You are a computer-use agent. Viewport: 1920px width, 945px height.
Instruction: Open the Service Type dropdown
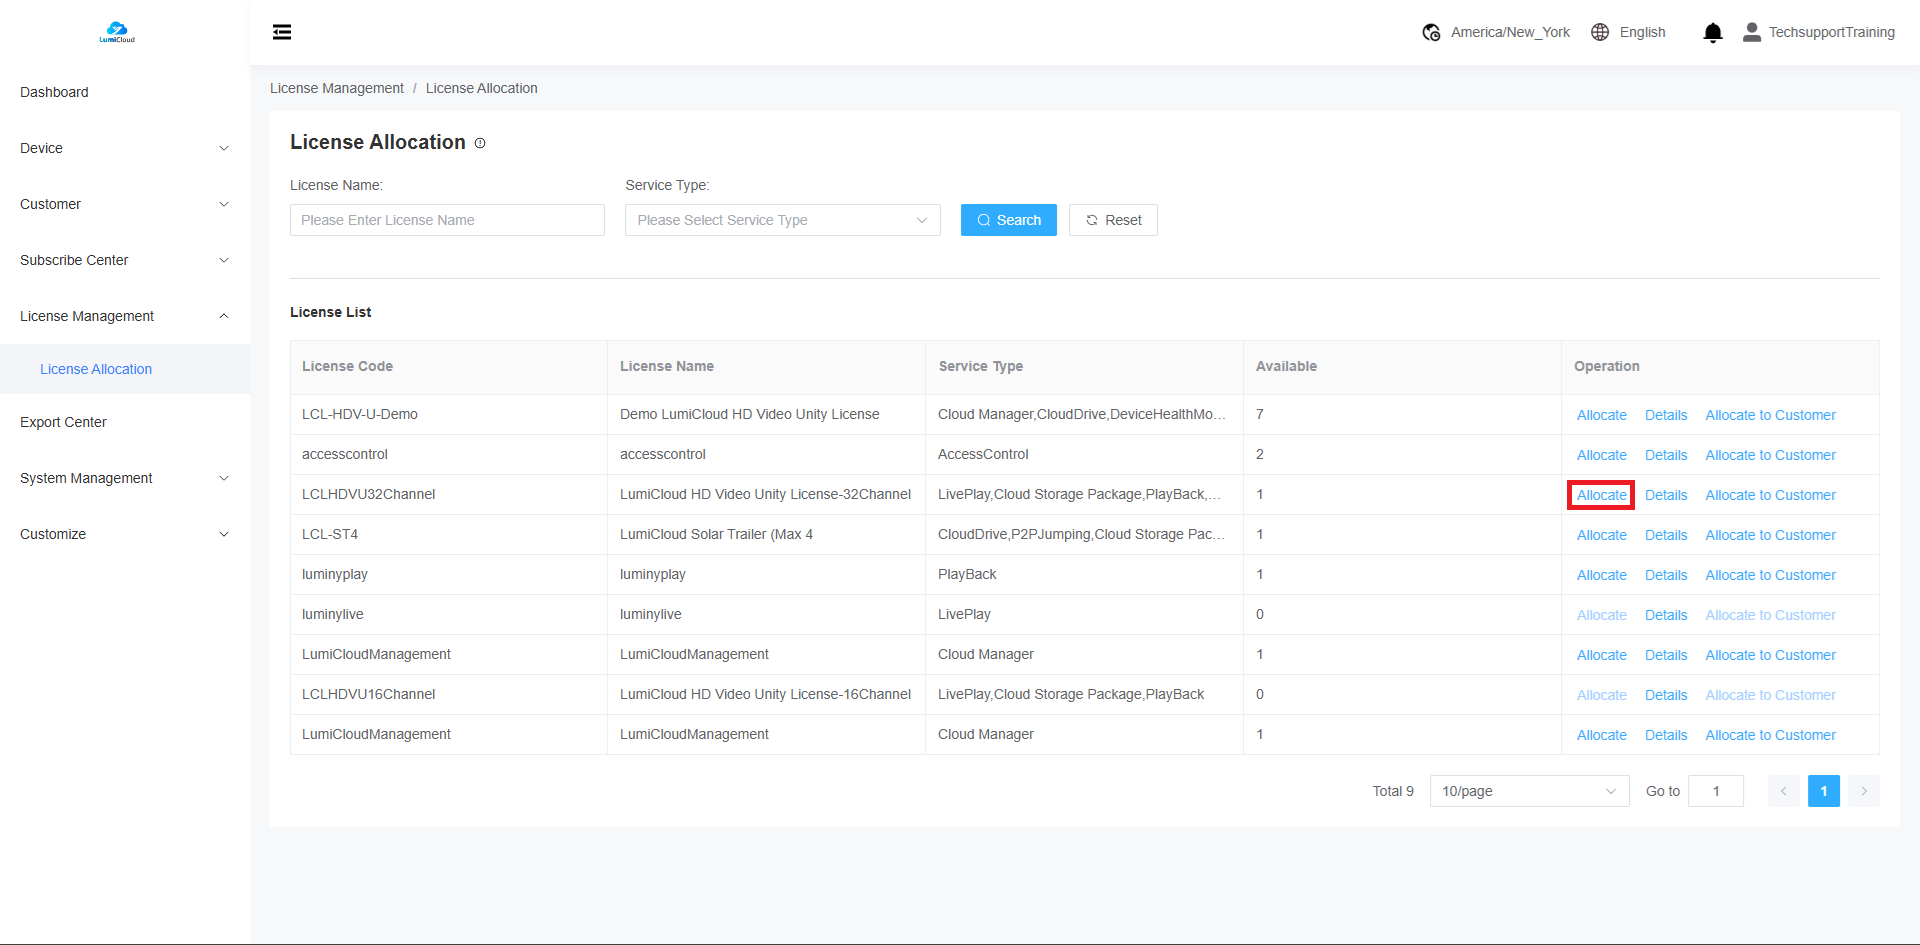782,220
